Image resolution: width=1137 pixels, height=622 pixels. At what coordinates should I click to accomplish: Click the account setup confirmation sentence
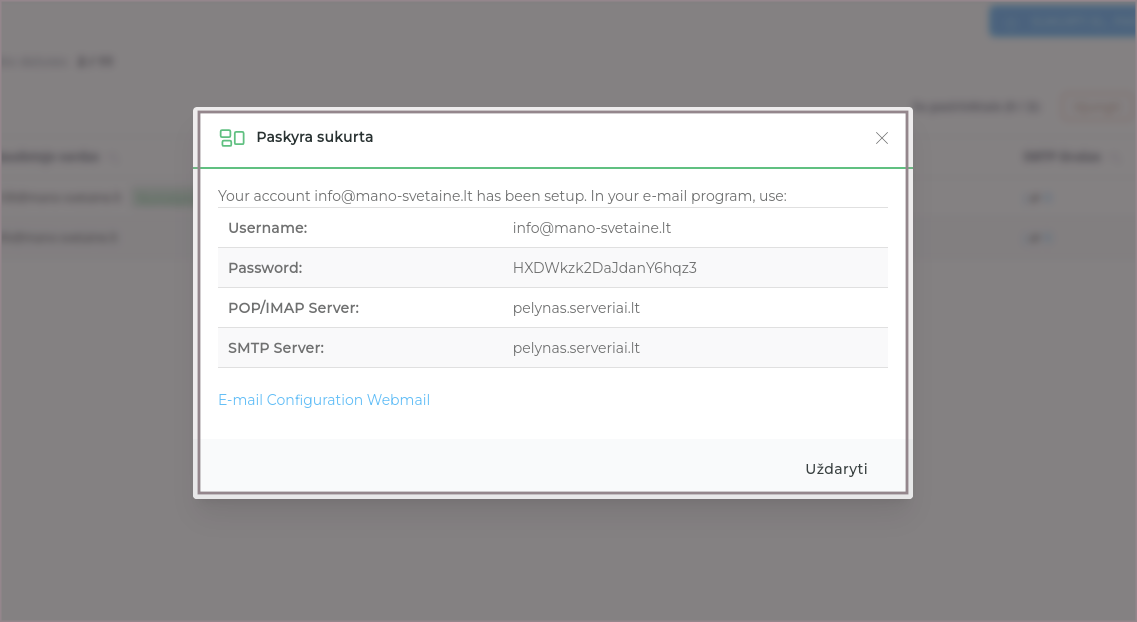(x=502, y=196)
